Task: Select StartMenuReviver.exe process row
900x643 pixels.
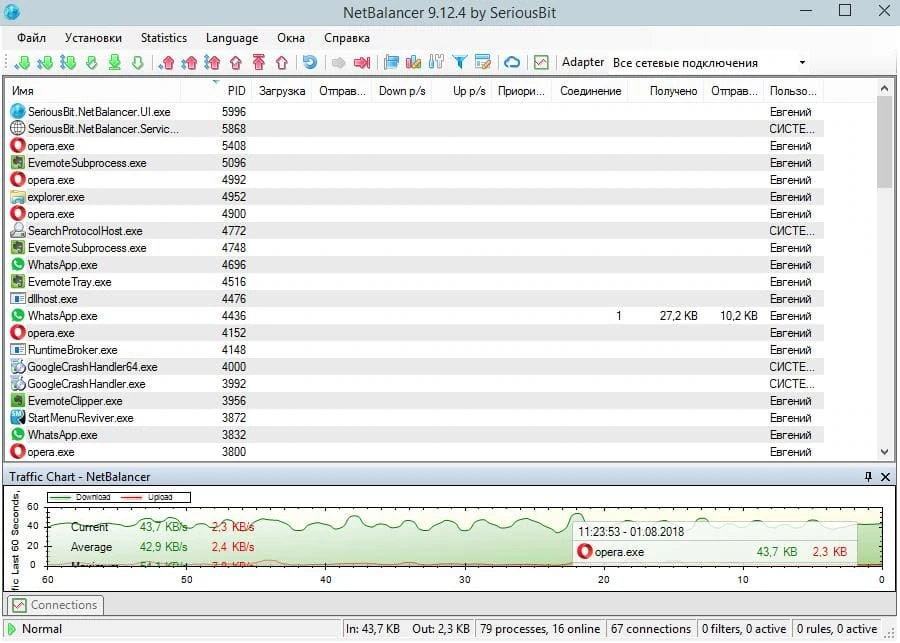Action: [x=416, y=418]
